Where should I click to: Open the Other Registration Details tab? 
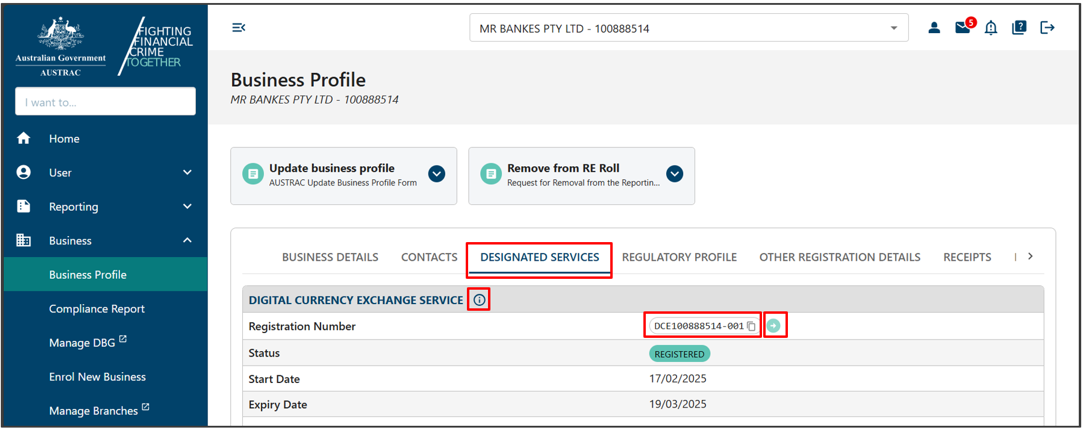840,257
